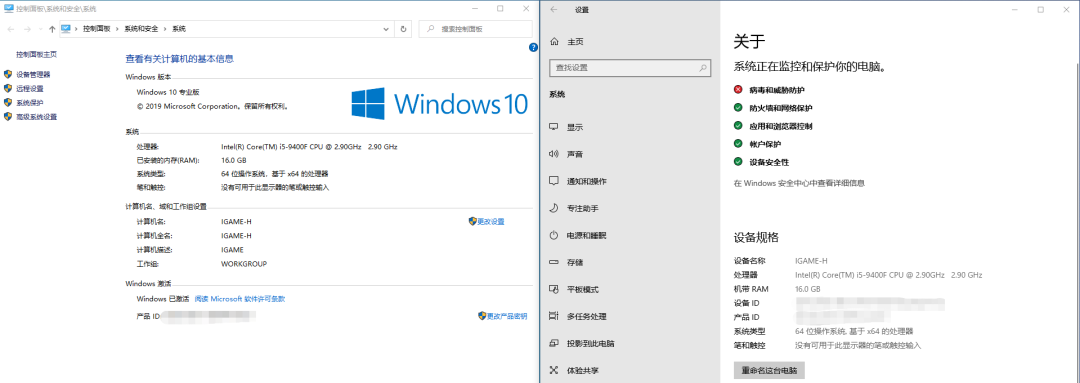
Task: Open the blue help question mark icon
Action: click(533, 48)
